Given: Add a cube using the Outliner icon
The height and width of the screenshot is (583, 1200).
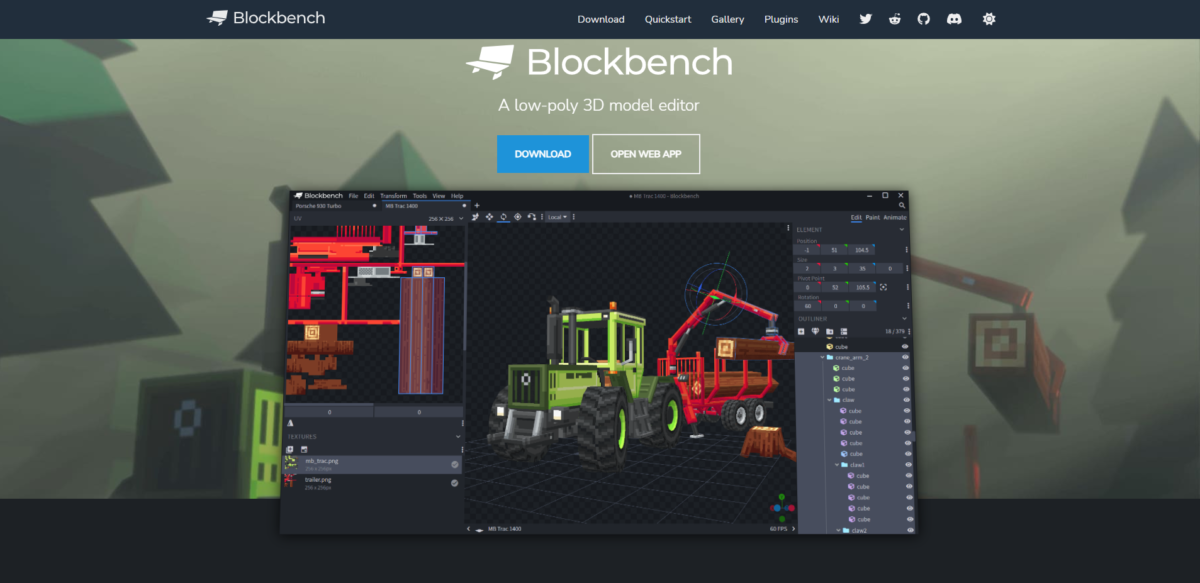Looking at the screenshot, I should (801, 331).
